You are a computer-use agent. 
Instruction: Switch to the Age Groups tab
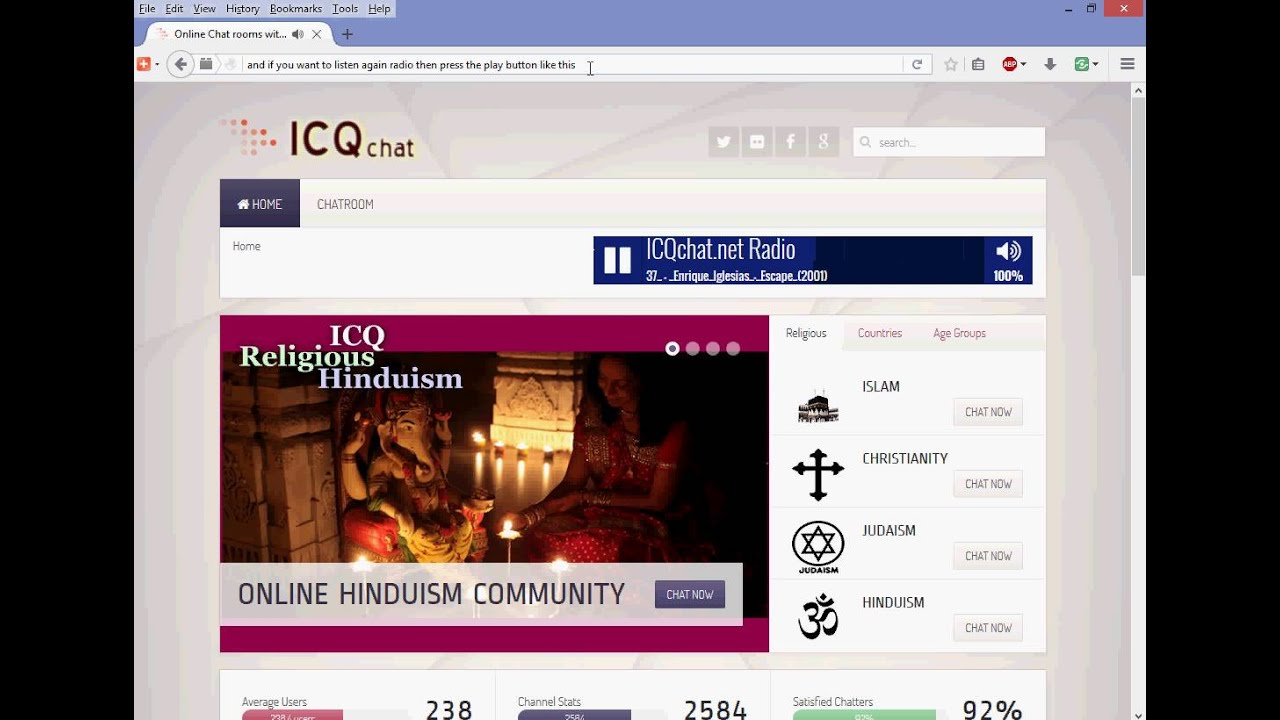(959, 333)
